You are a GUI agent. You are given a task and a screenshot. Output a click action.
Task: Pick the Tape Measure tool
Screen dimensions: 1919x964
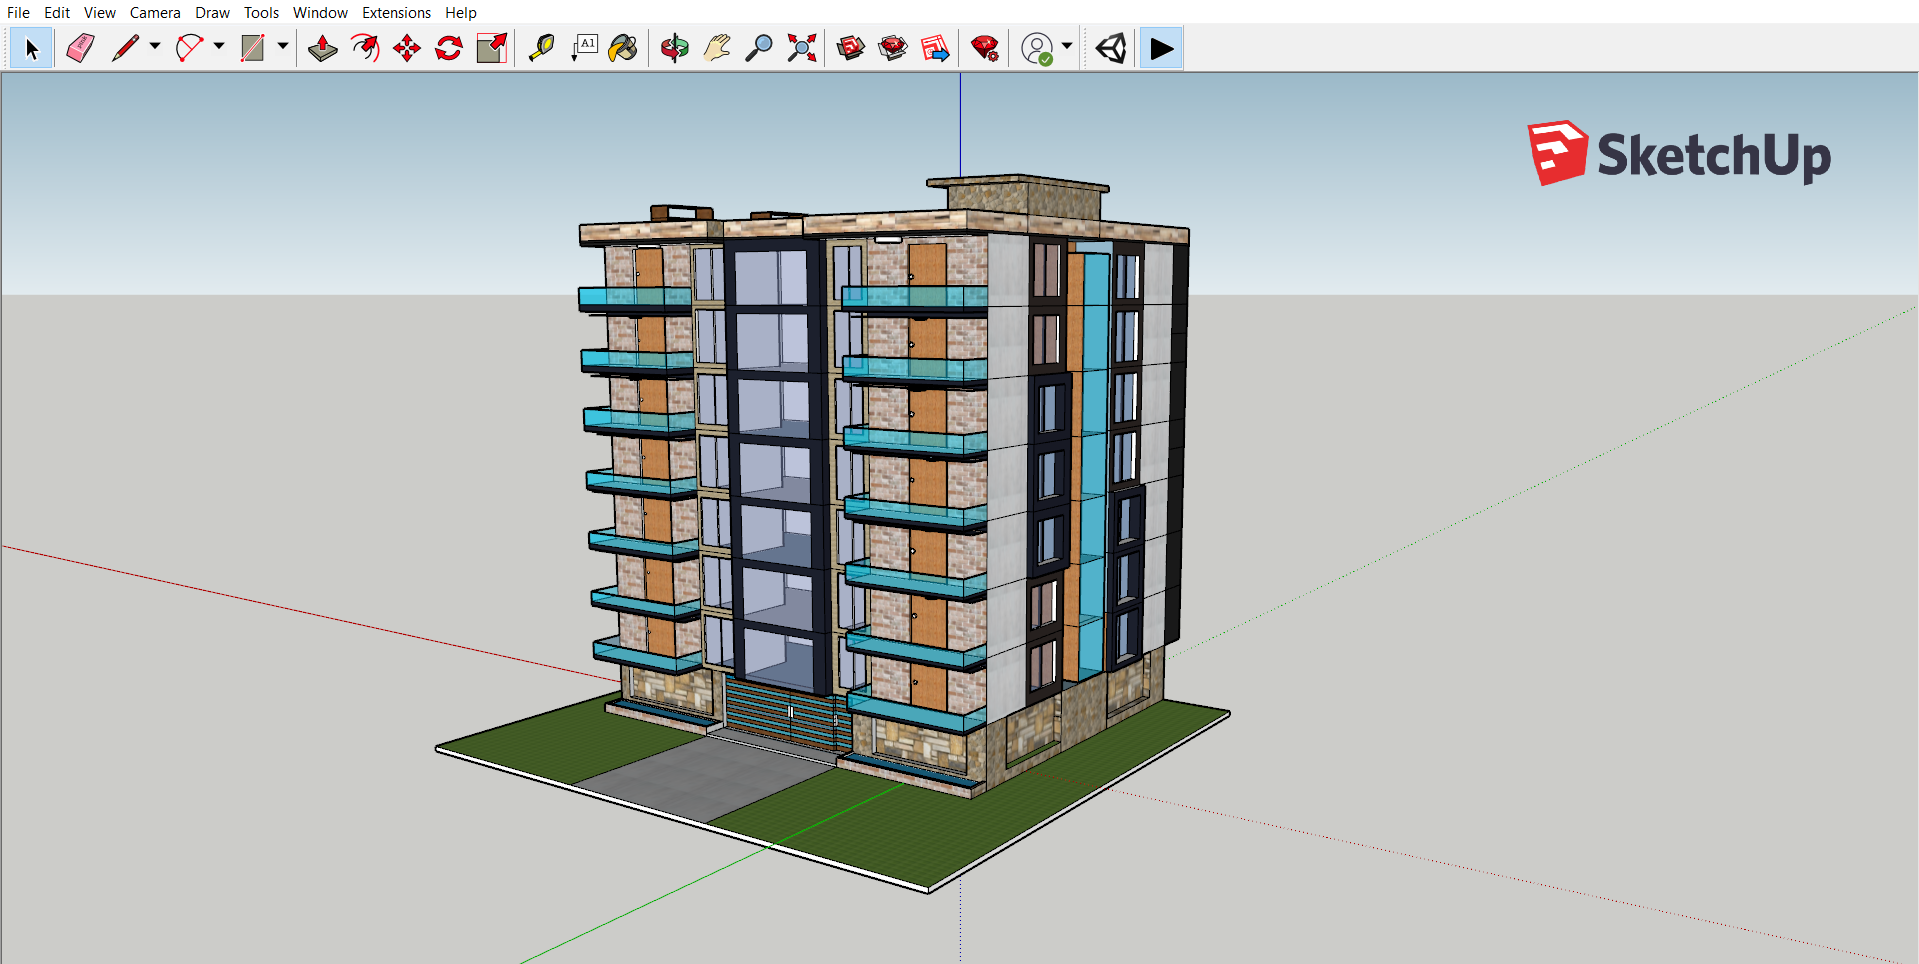tap(541, 47)
